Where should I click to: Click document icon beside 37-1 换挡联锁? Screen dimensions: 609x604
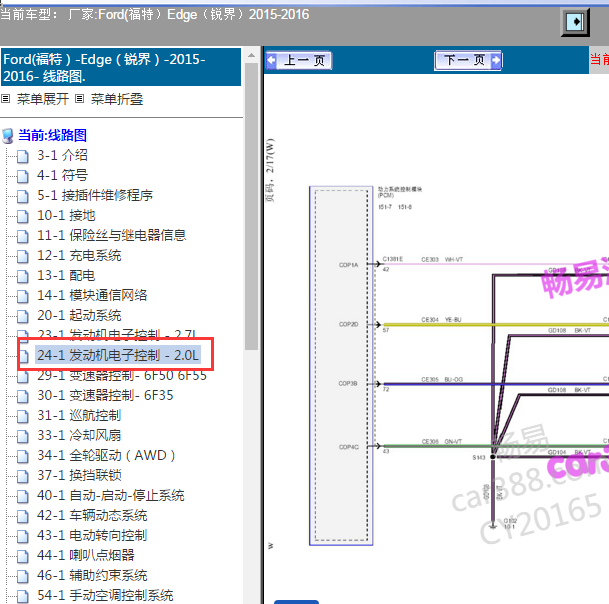click(x=23, y=476)
